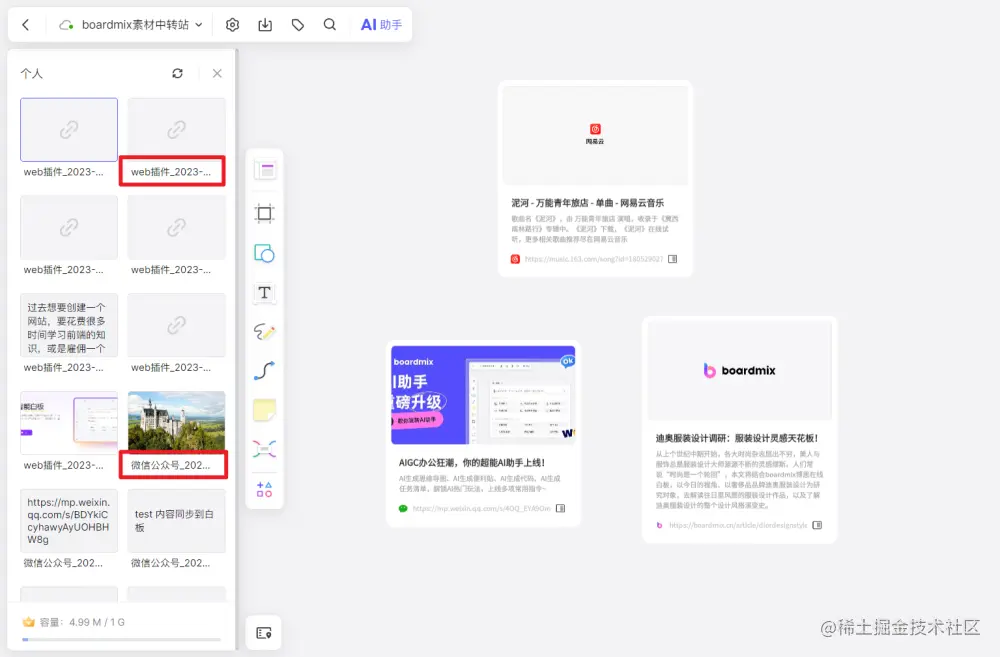Select the mind map tool
This screenshot has height=657, width=1000.
[265, 449]
